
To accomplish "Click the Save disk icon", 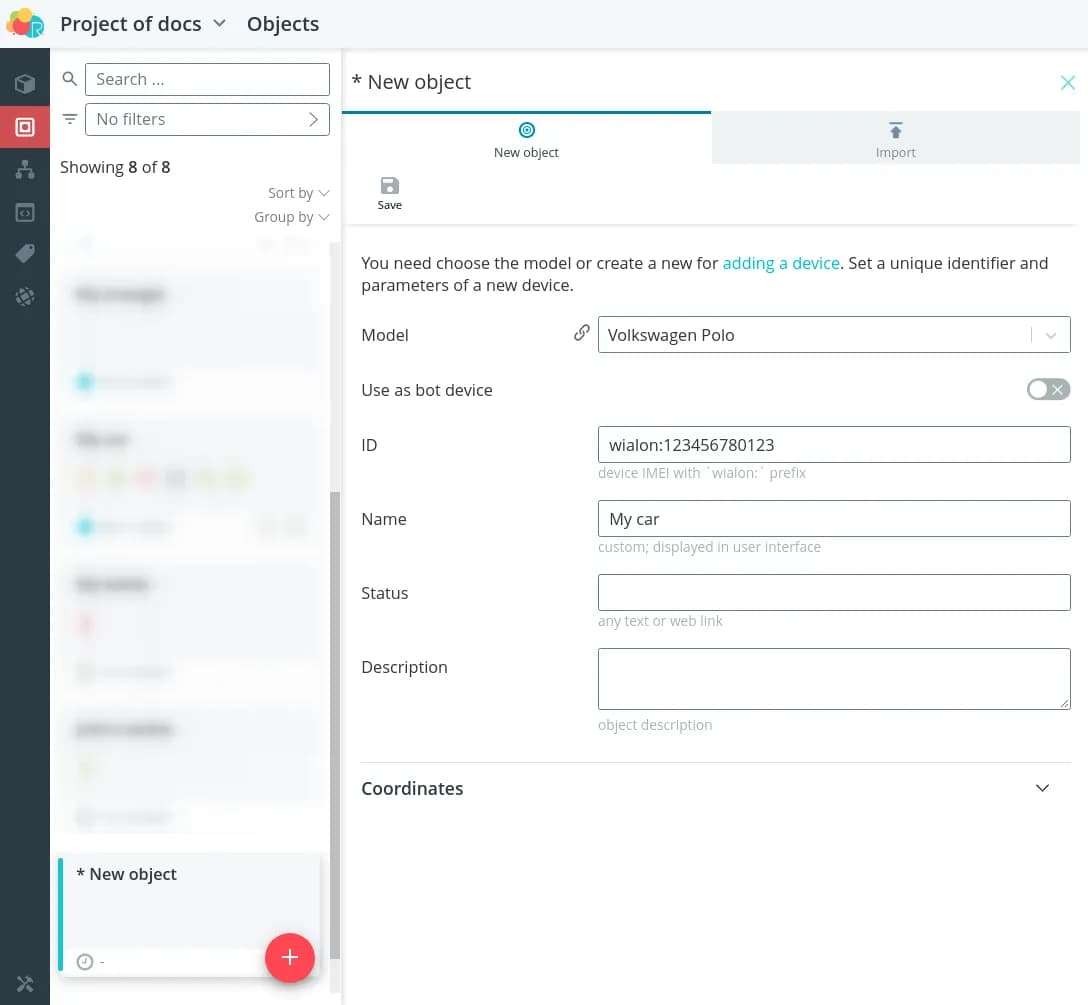I will click(x=389, y=186).
